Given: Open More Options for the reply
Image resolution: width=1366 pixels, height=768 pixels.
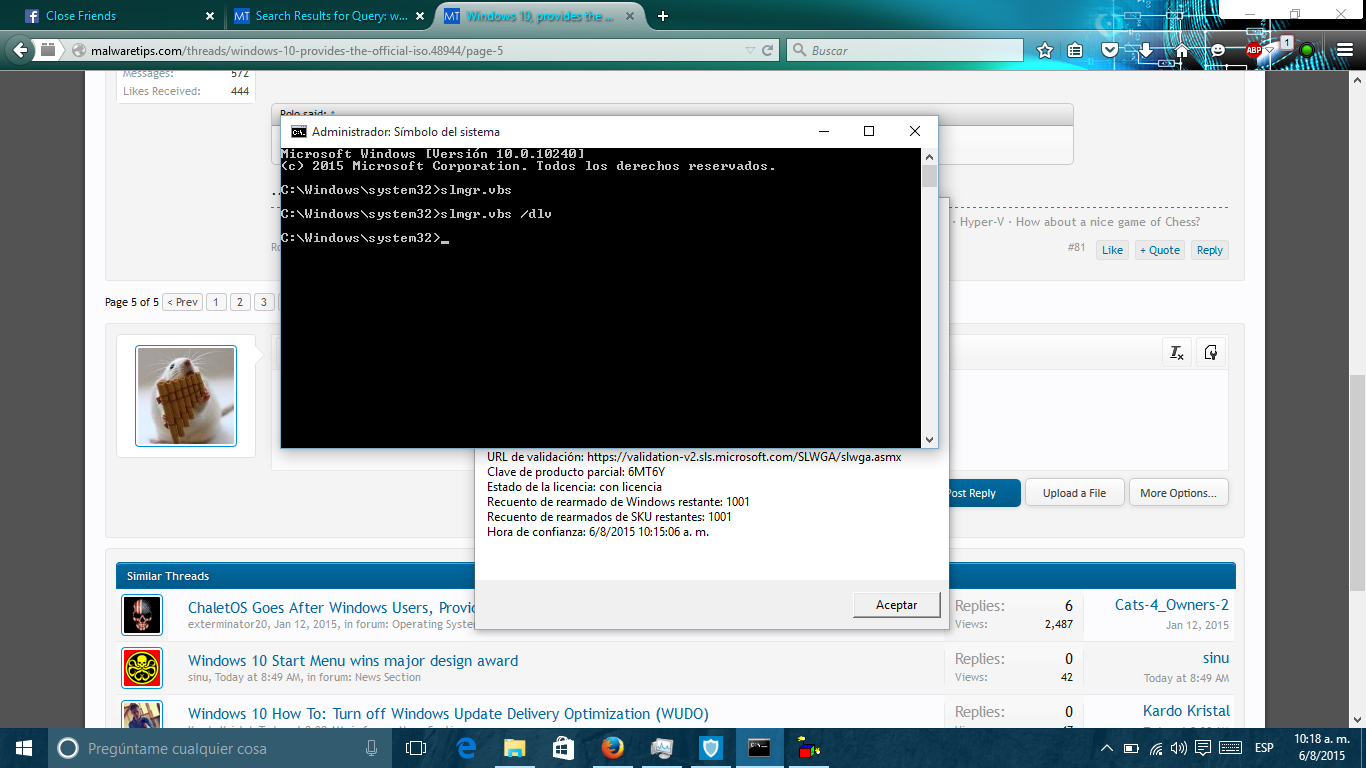Looking at the screenshot, I should [x=1179, y=493].
